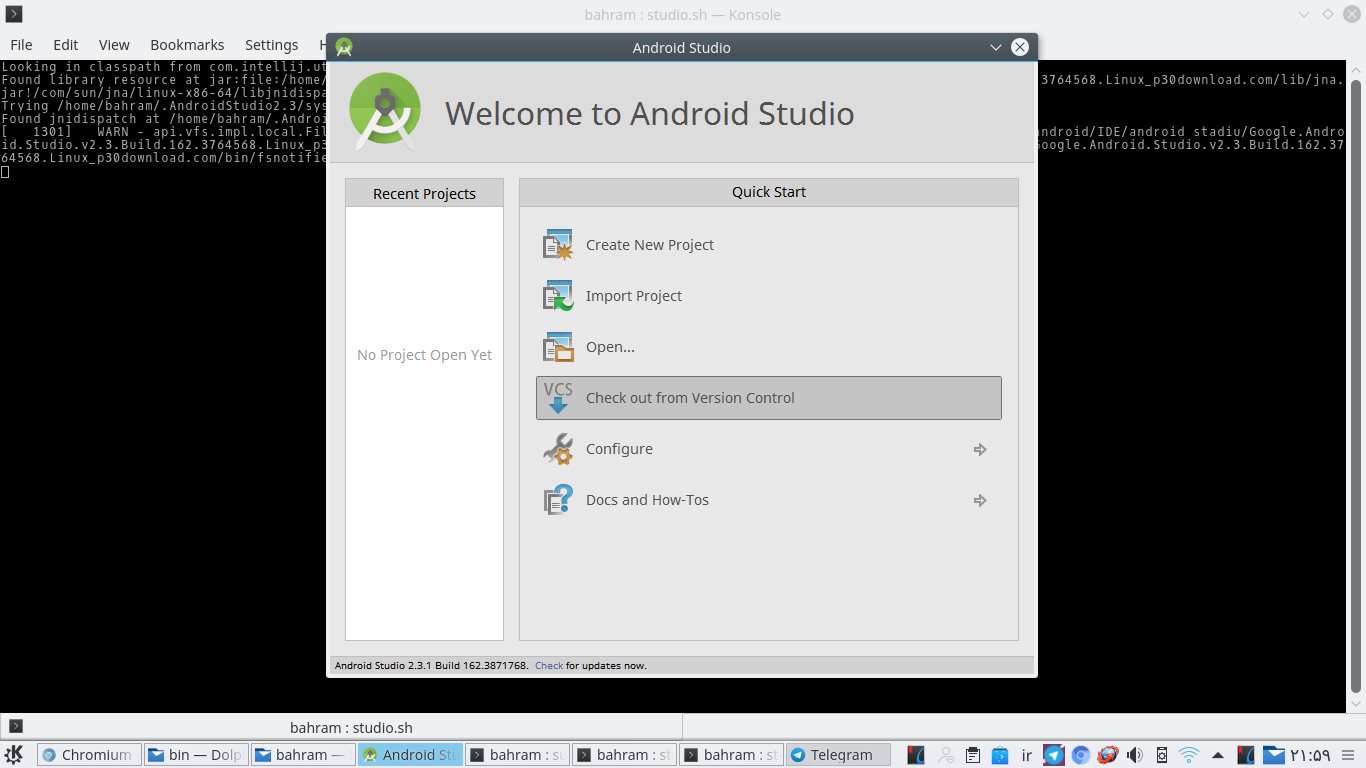Open Konsole View menu
1366x768 pixels.
pos(114,45)
